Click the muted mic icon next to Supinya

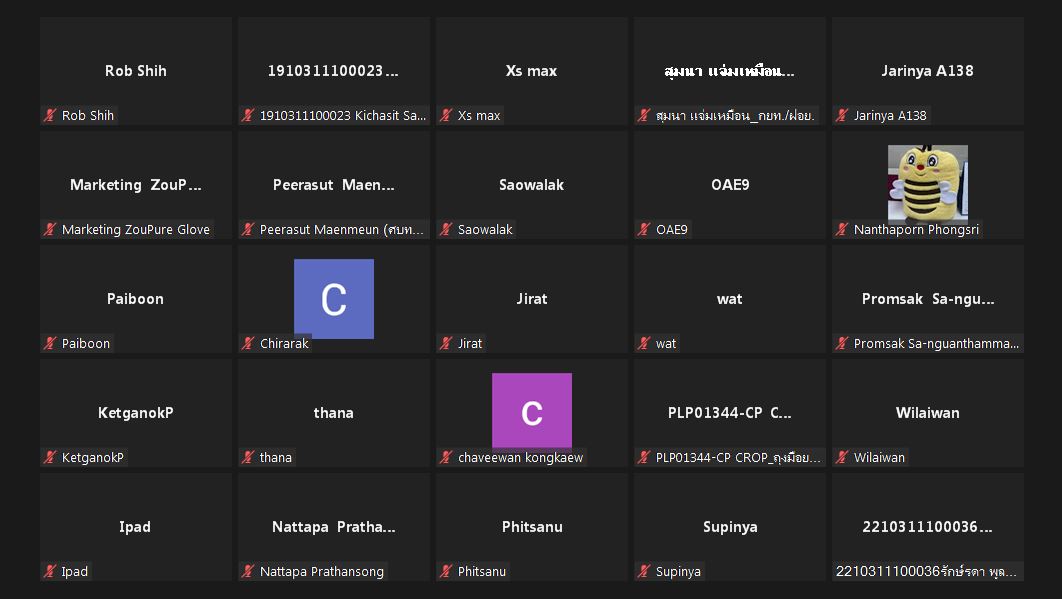644,571
